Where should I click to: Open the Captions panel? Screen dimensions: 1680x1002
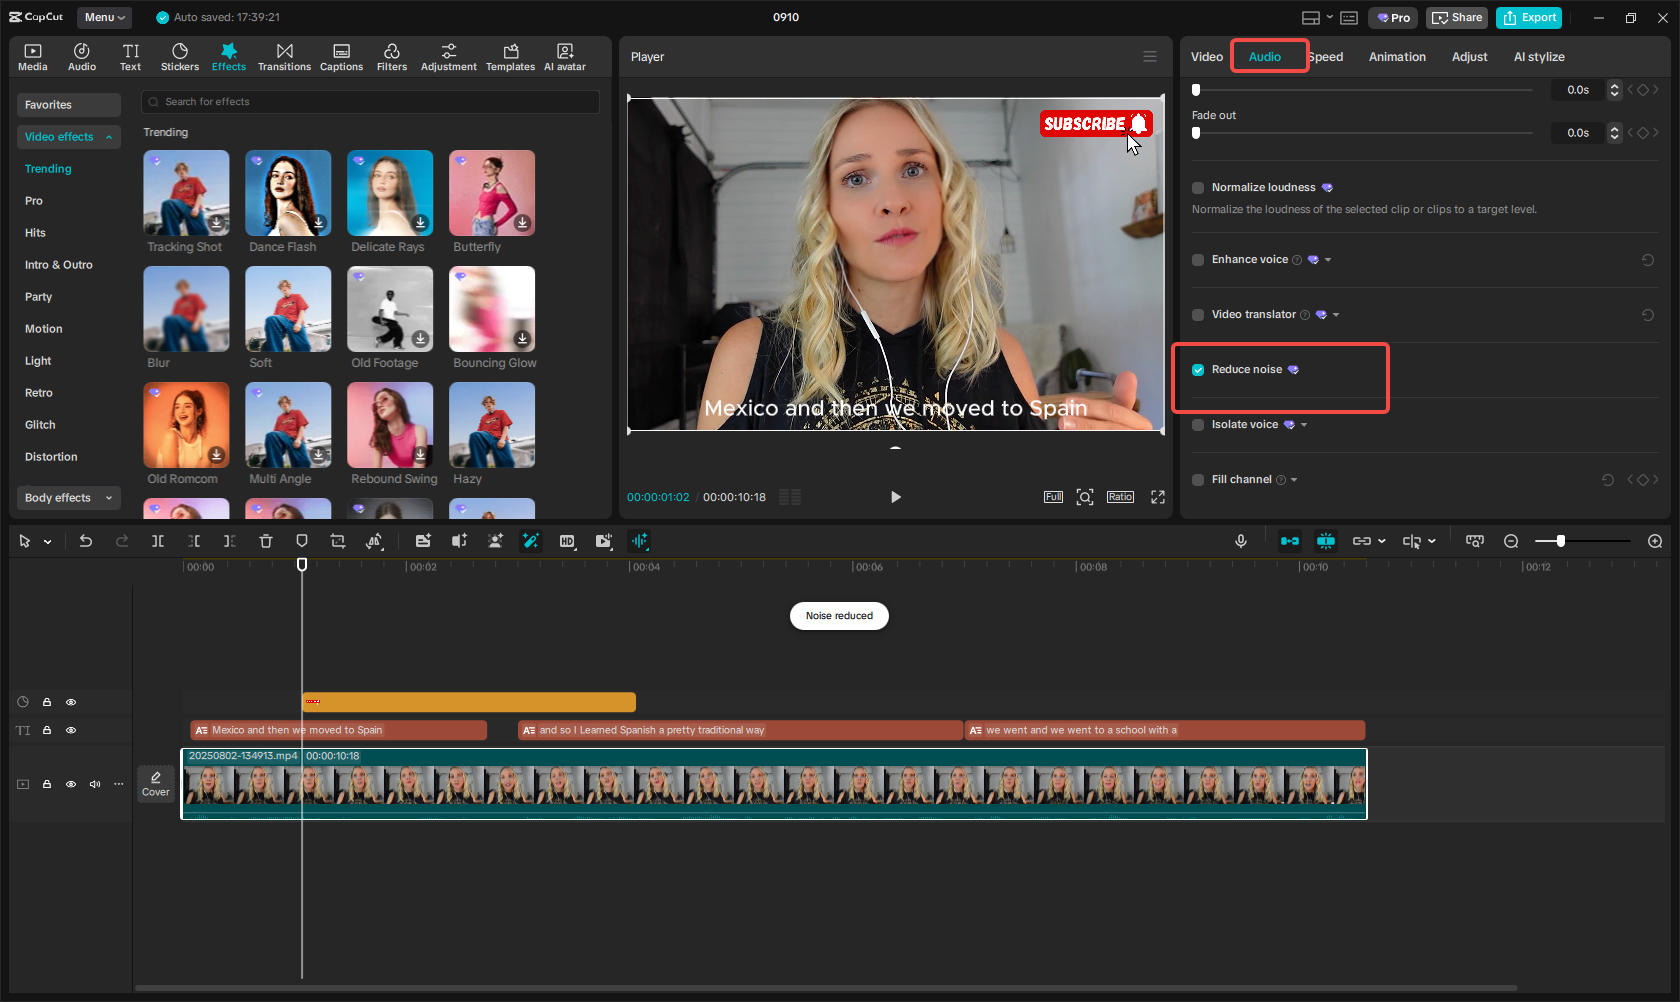(341, 57)
